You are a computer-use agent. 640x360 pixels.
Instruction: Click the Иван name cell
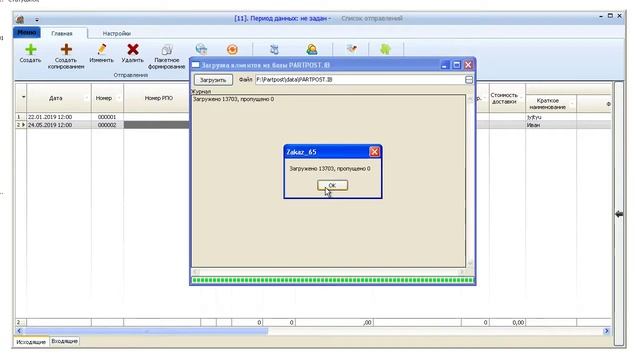point(551,125)
